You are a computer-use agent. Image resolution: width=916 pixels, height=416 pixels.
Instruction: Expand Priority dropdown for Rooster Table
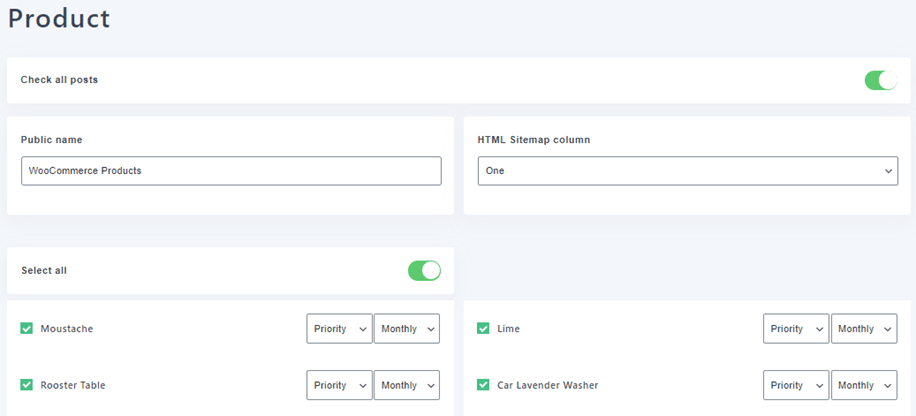339,385
